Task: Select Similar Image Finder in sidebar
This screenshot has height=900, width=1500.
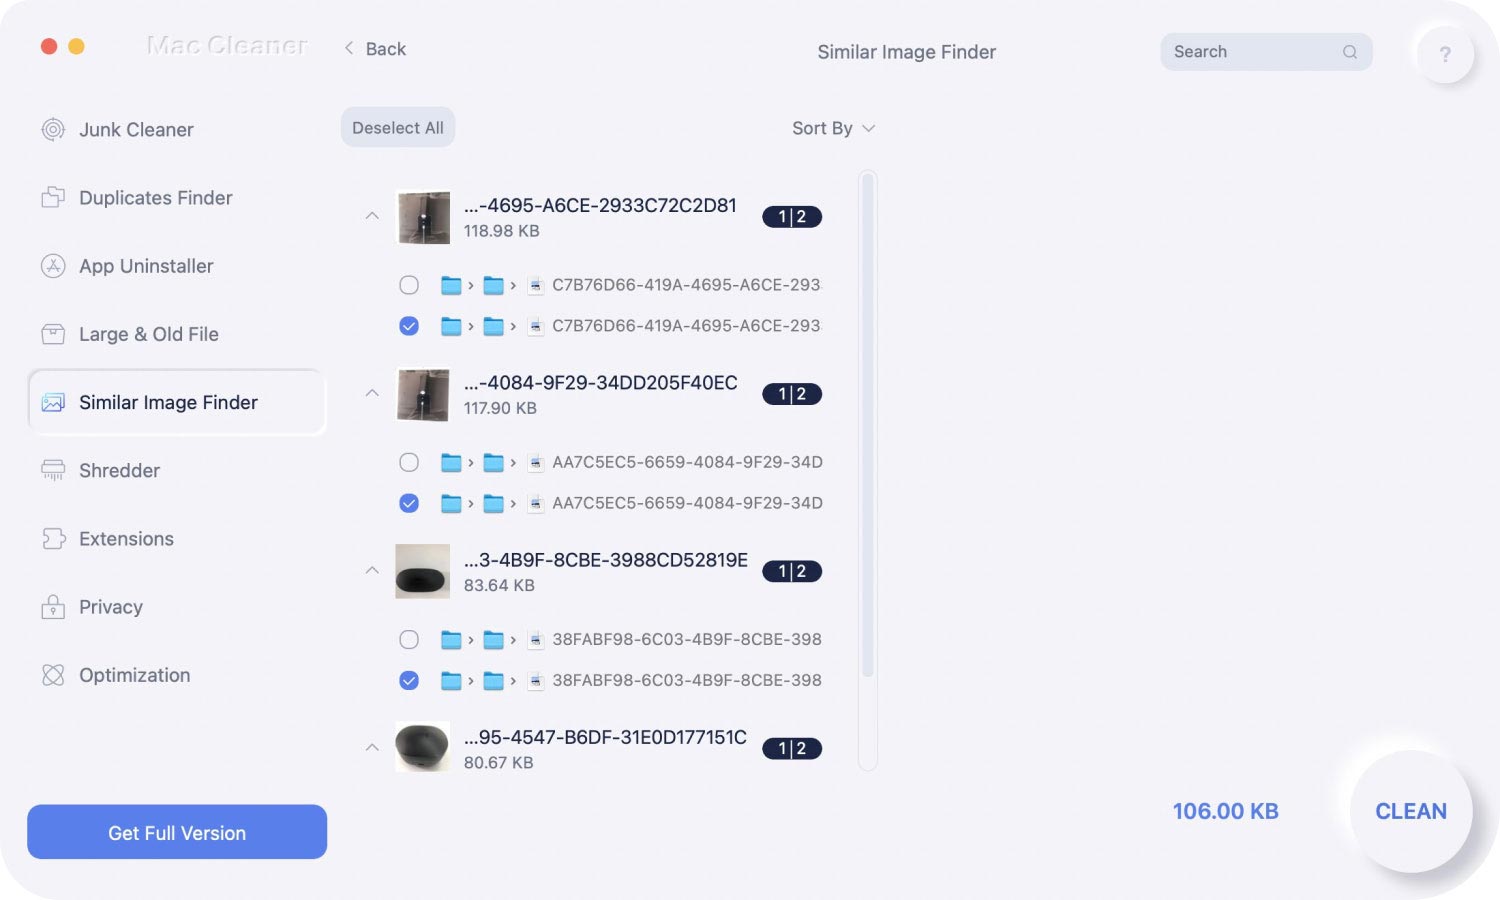Action: [168, 402]
